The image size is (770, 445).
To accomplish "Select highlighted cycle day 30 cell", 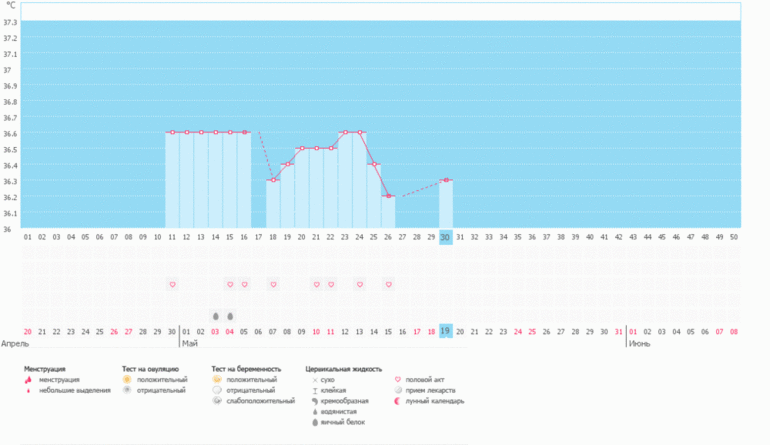I will [x=446, y=237].
